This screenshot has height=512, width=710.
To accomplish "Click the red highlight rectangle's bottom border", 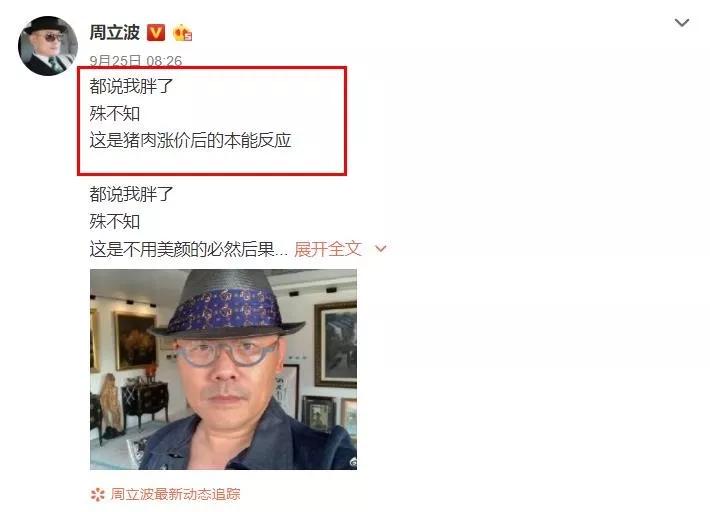I will pyautogui.click(x=212, y=173).
